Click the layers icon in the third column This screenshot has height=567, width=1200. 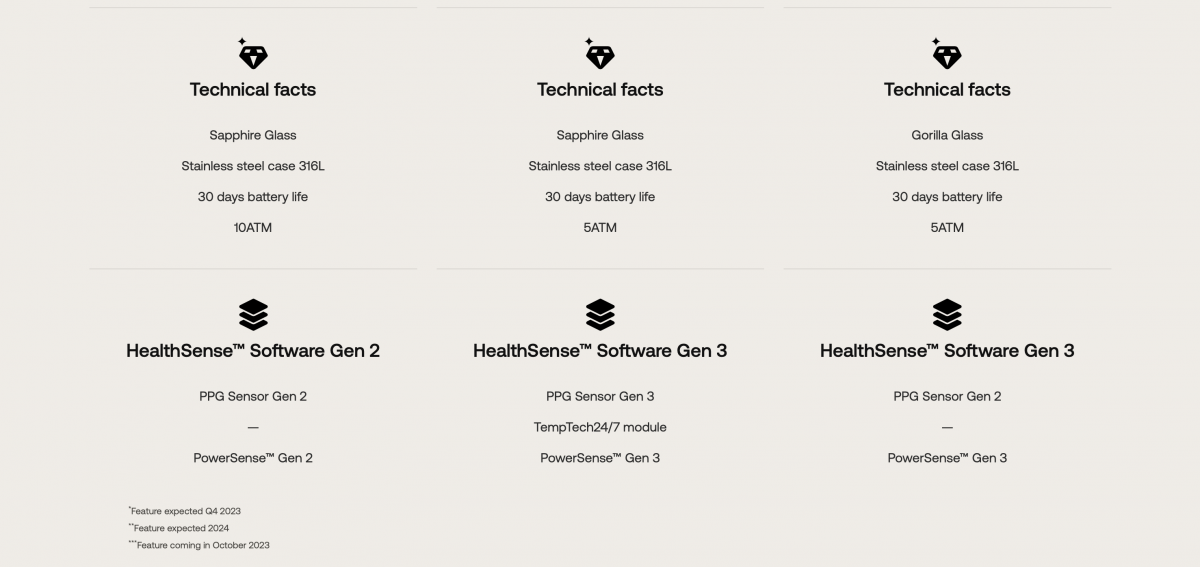click(x=947, y=315)
